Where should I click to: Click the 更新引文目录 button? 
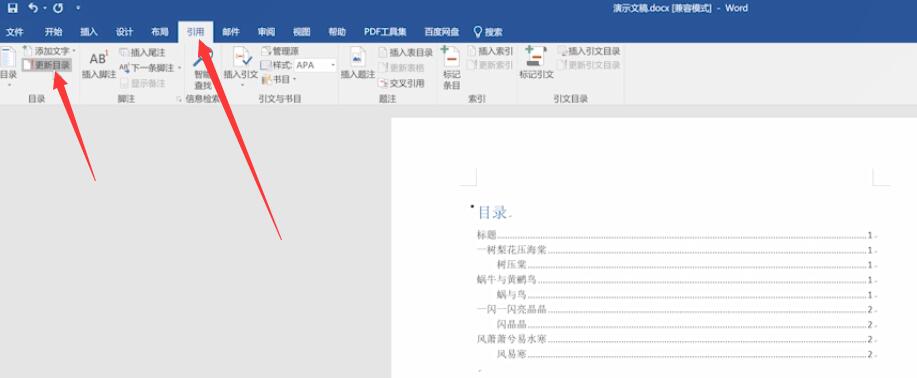point(589,65)
